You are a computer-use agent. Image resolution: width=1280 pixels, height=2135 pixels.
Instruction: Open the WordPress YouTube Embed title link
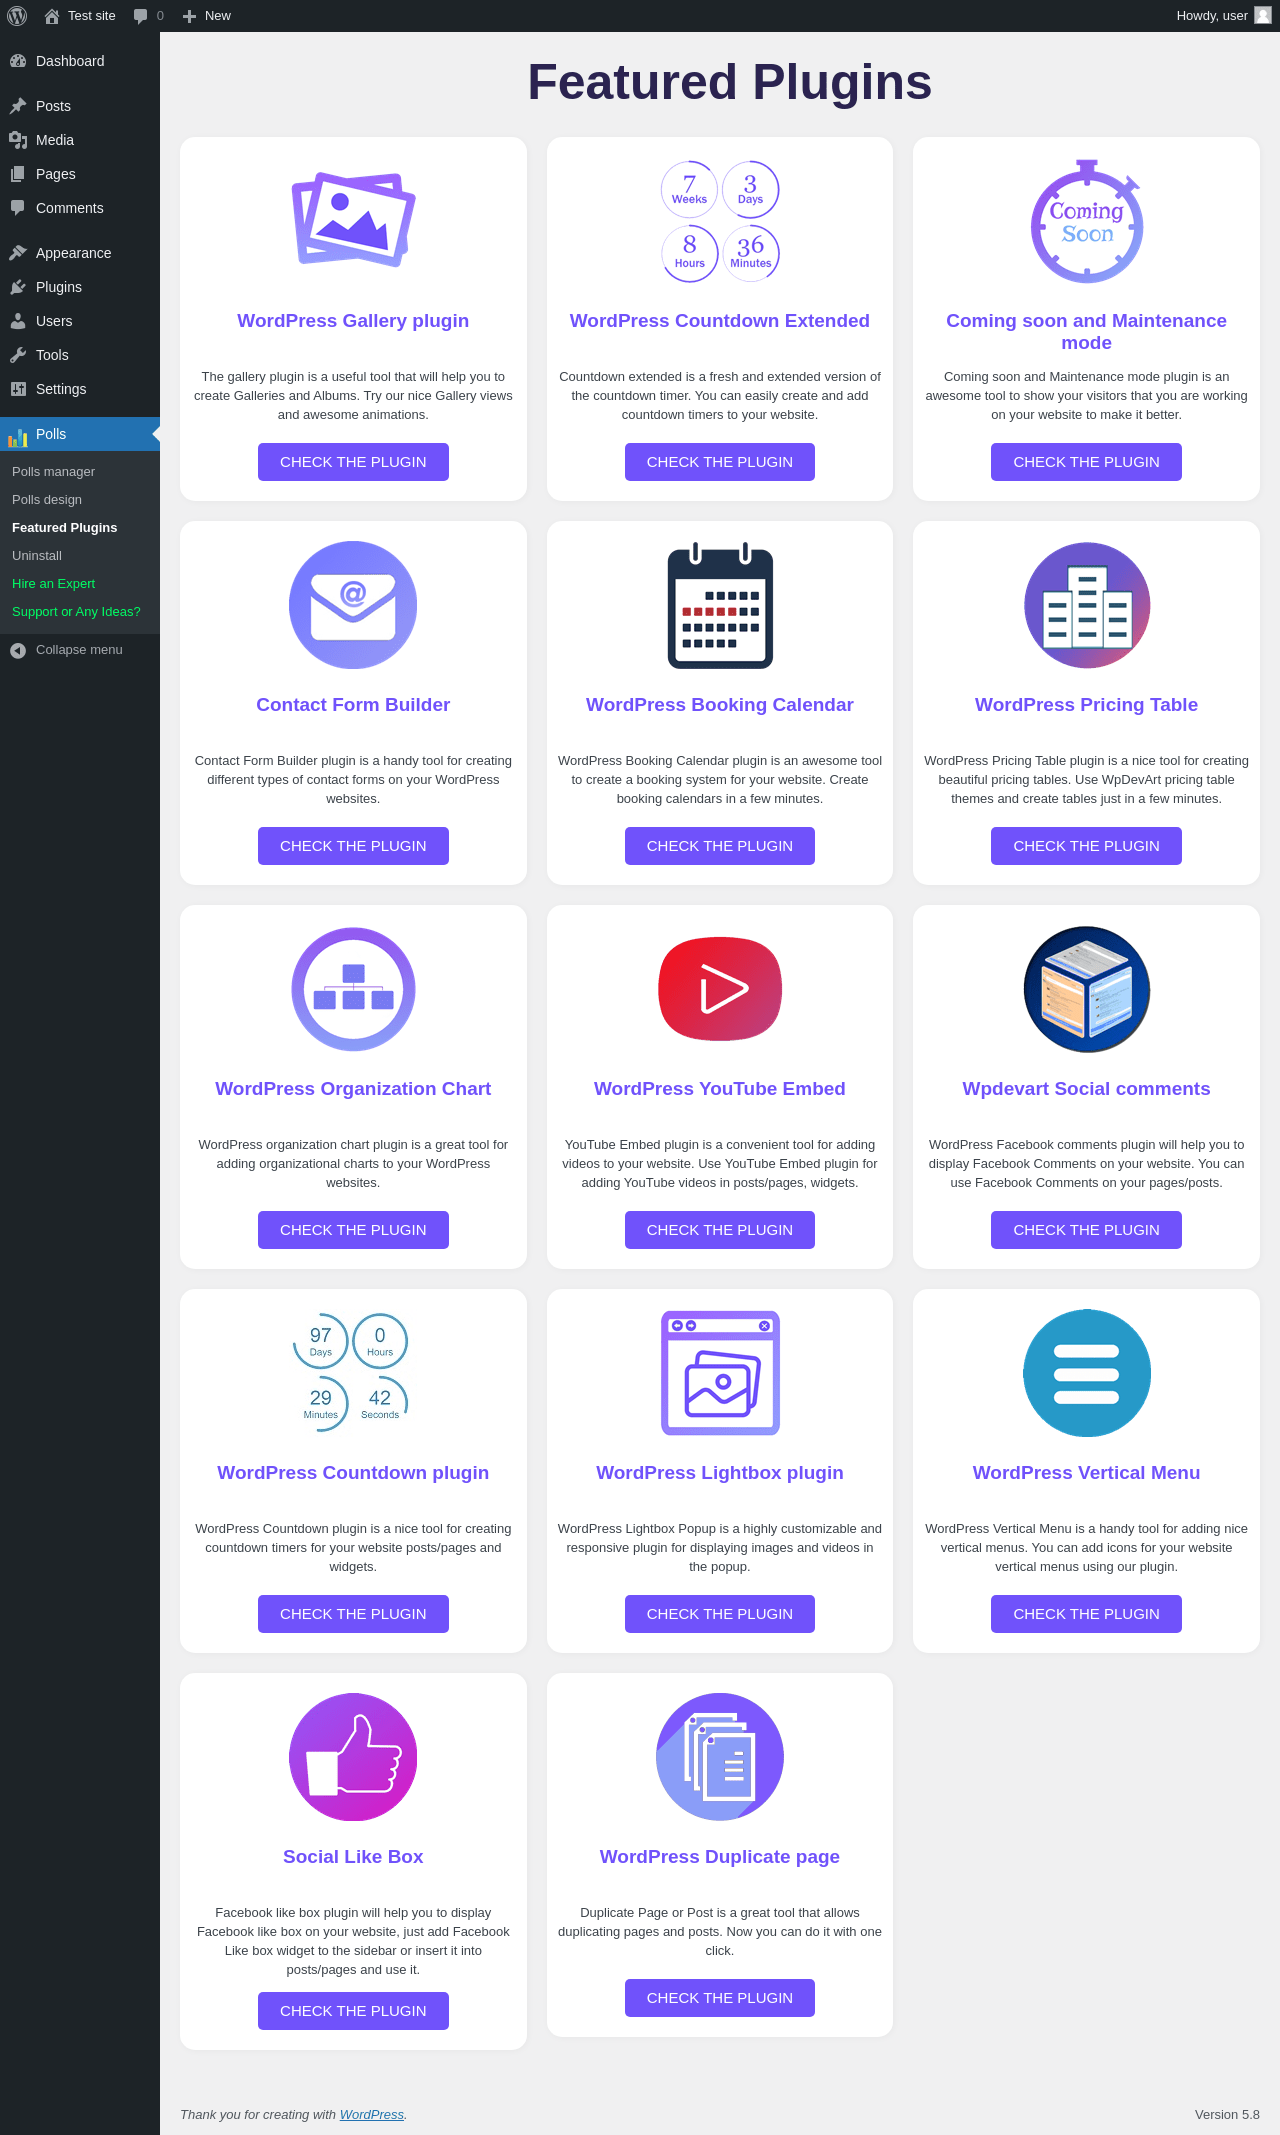tap(720, 1089)
